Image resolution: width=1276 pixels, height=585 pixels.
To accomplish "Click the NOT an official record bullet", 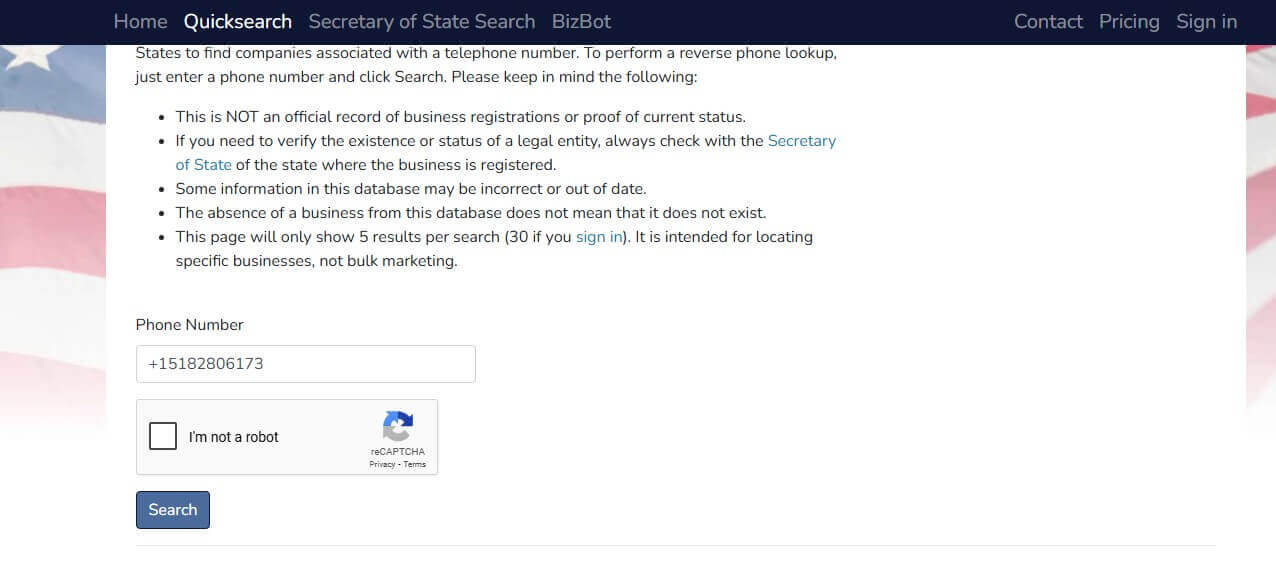I will 461,117.
